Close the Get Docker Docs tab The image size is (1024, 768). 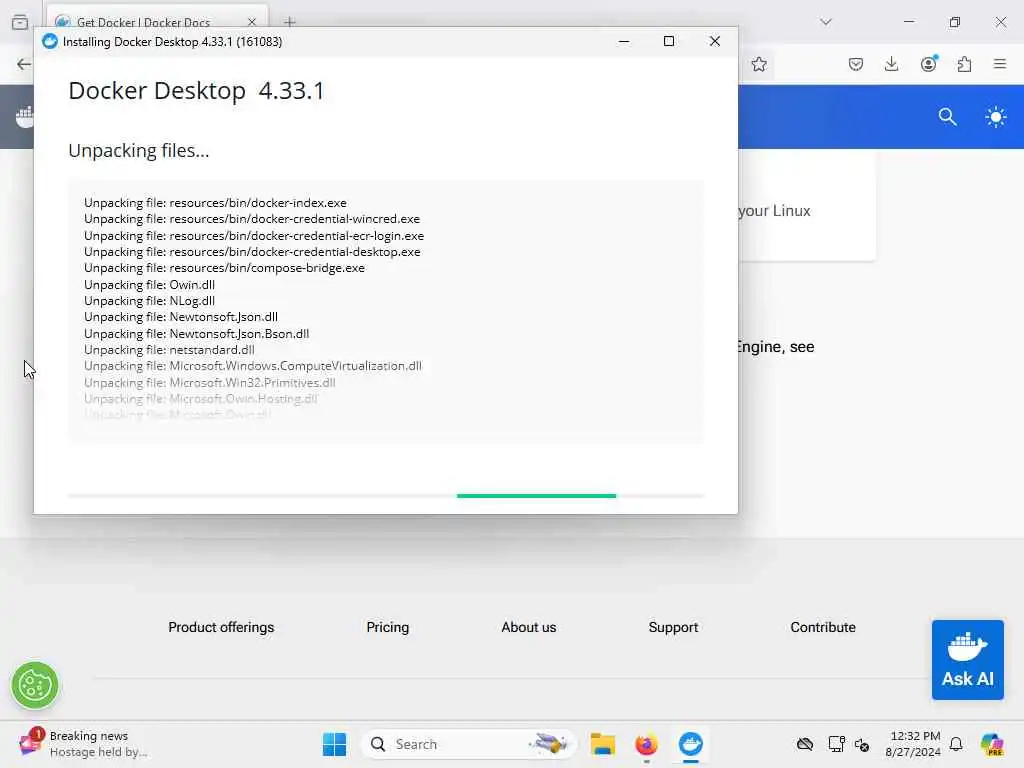click(x=251, y=22)
